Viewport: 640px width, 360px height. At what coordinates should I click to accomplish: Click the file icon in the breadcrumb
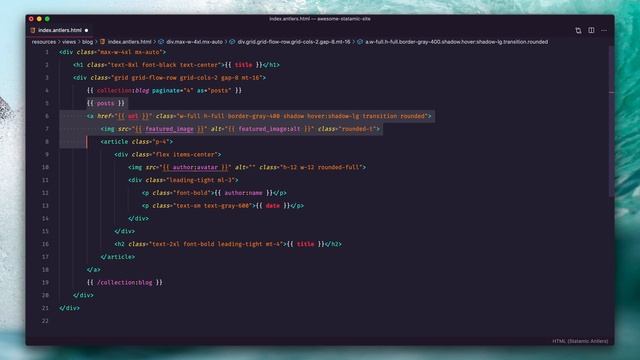[x=103, y=42]
